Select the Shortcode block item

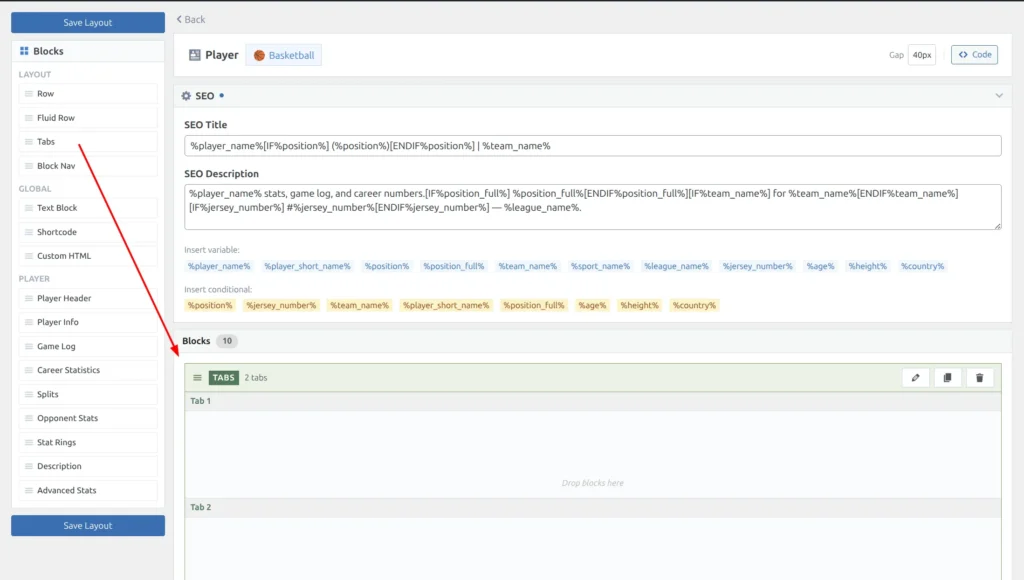tap(88, 232)
